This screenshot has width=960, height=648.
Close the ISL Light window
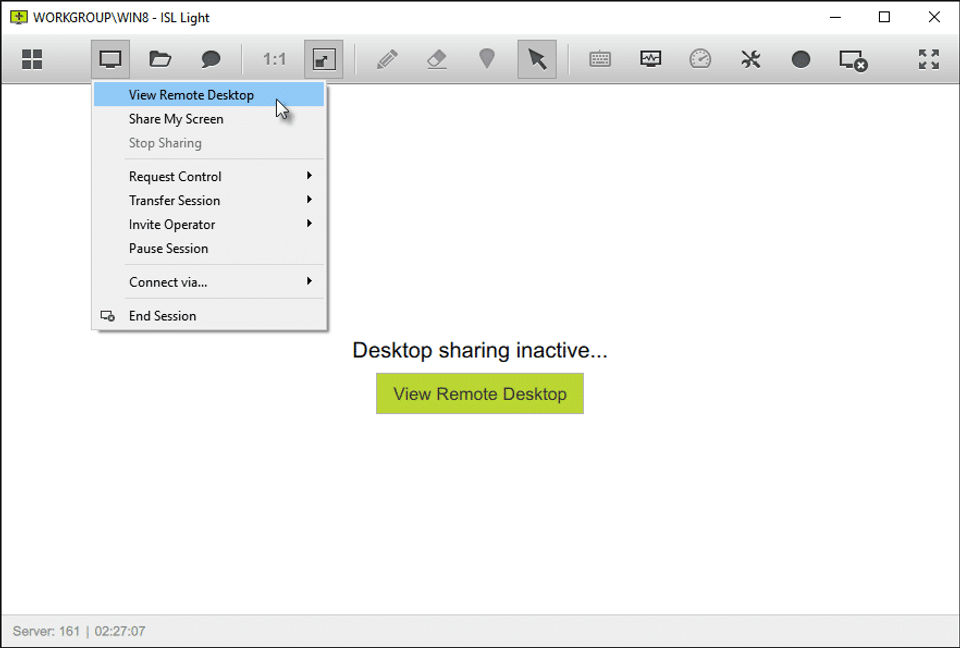934,17
